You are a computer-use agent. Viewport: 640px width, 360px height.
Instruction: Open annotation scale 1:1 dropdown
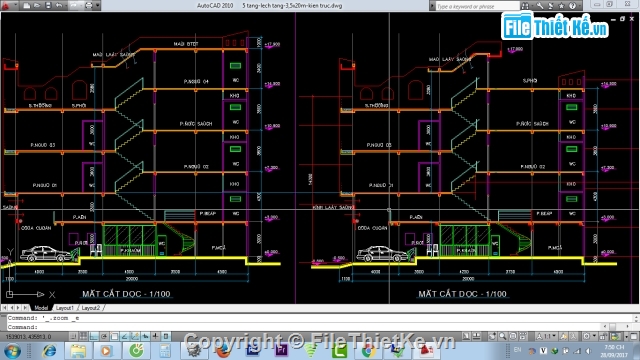tap(545, 336)
